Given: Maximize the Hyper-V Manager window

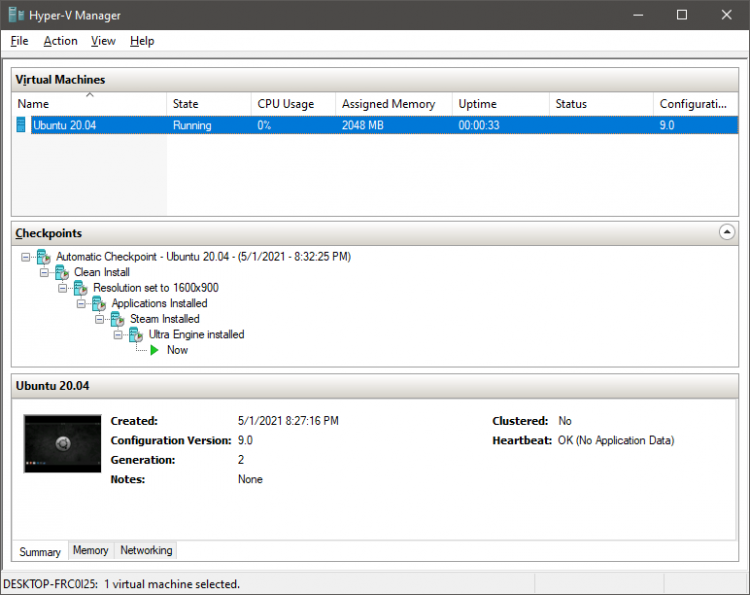Looking at the screenshot, I should click(x=682, y=15).
